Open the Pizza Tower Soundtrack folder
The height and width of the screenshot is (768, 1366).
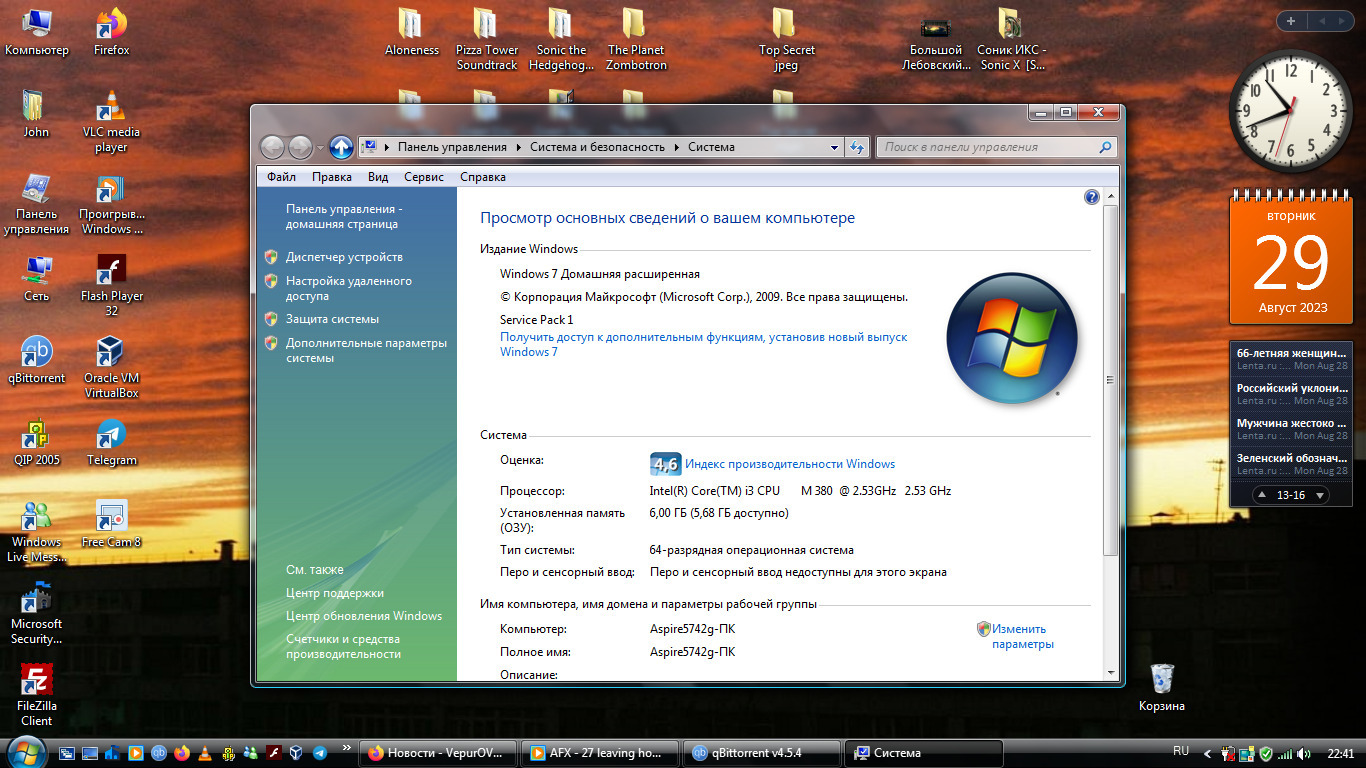[487, 27]
